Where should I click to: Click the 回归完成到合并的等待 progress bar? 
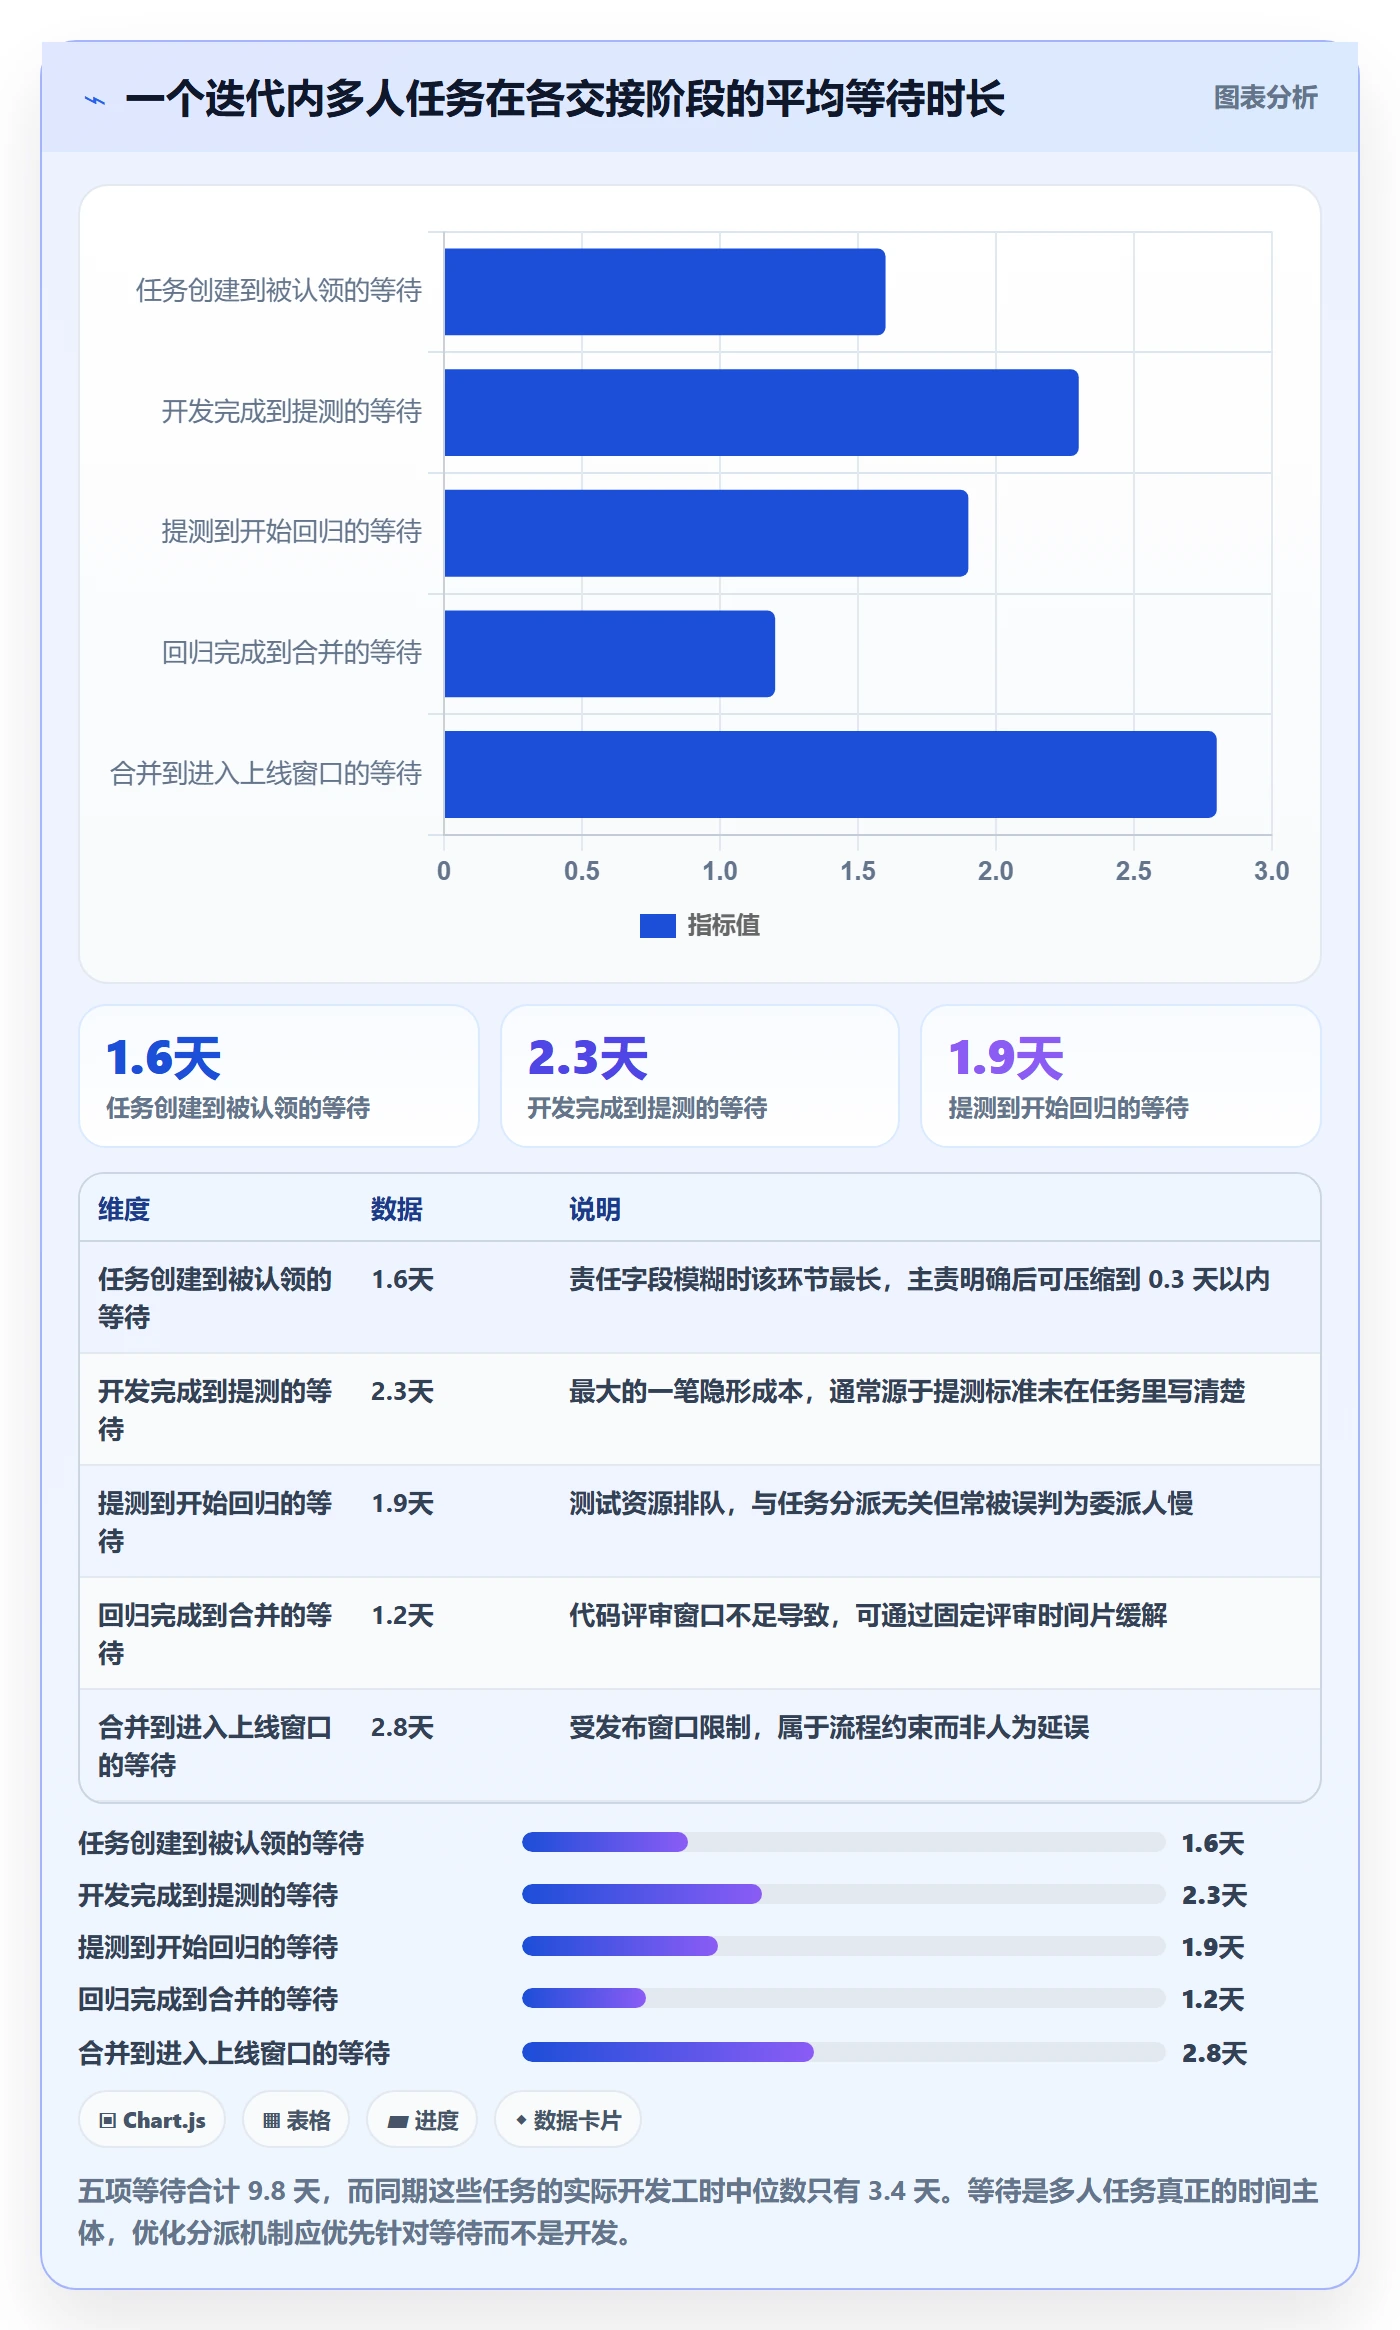click(843, 1998)
